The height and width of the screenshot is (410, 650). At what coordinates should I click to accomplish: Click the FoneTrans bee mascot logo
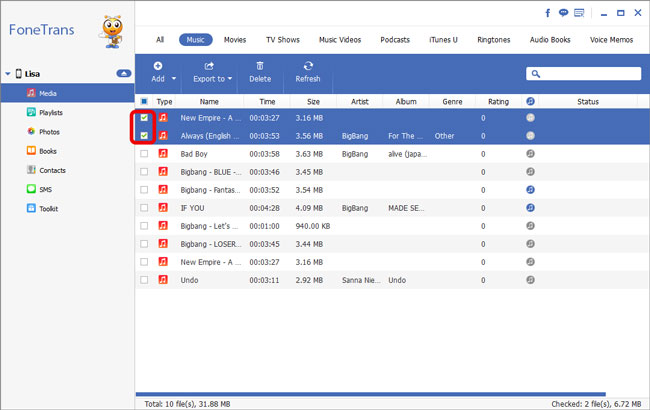click(x=112, y=32)
